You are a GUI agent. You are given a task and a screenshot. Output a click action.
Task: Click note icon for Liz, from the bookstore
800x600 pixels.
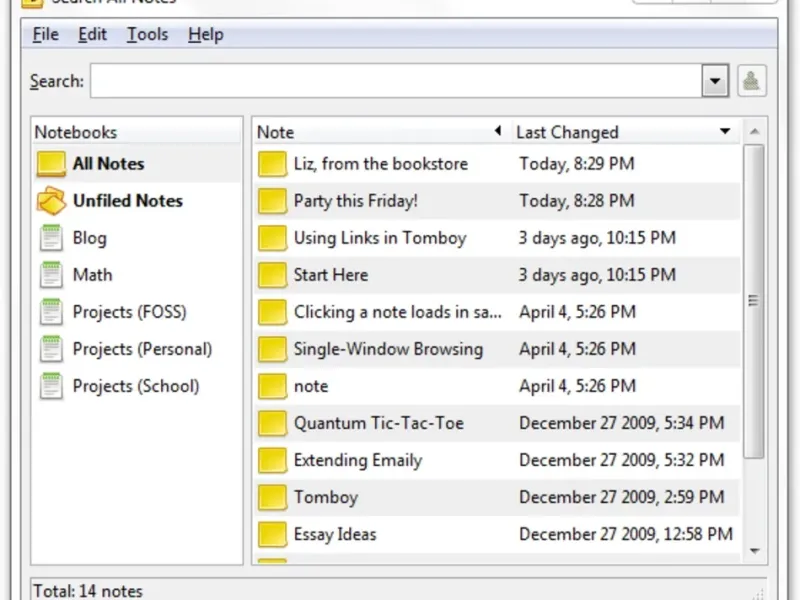coord(272,164)
